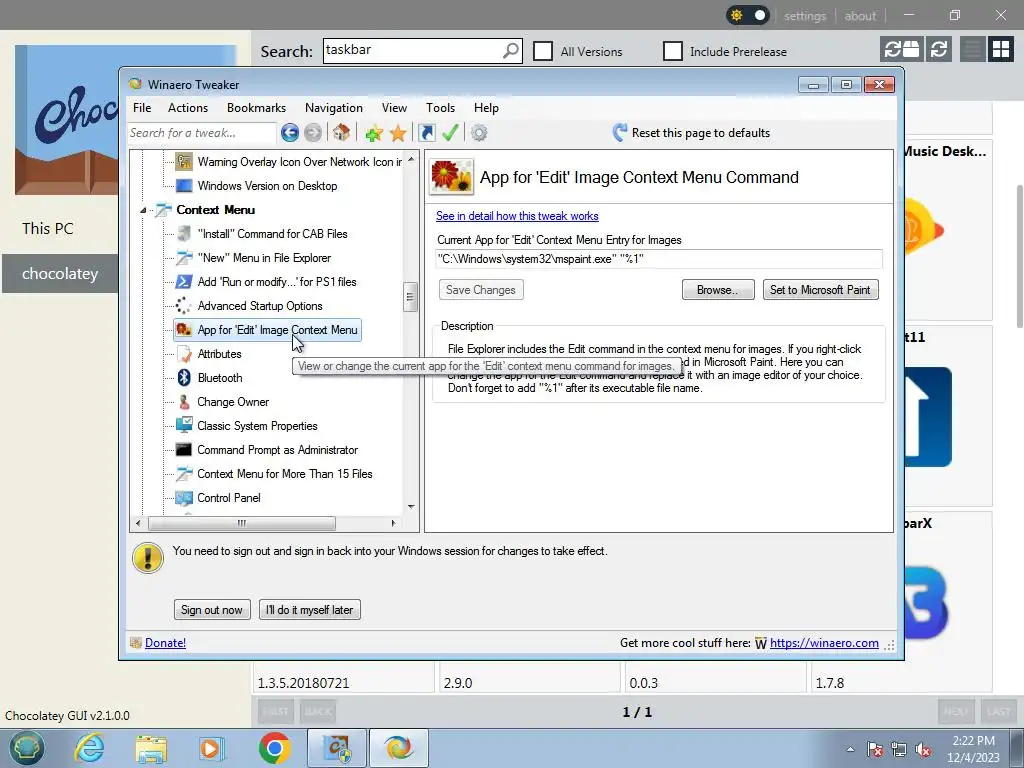Select Add 'Run or modify...' for PS1 files
The image size is (1024, 768).
point(277,282)
